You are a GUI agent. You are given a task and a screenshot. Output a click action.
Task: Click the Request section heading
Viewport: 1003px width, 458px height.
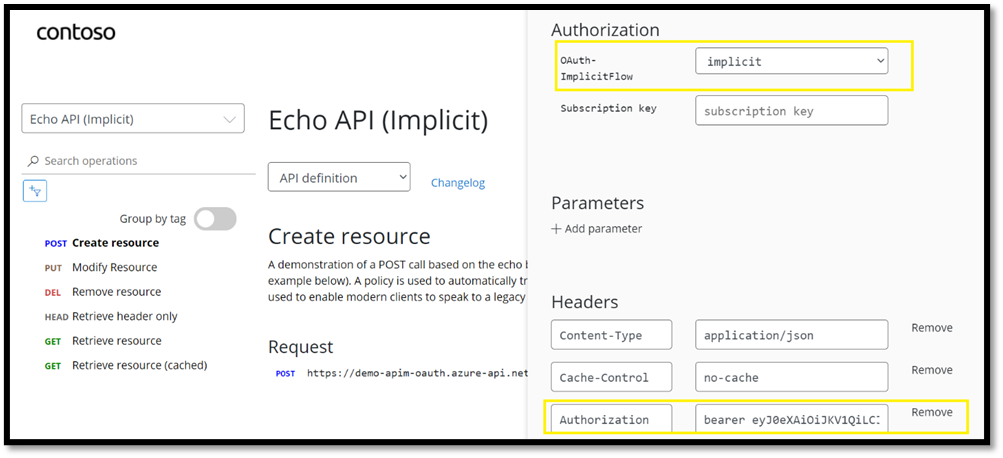[301, 347]
